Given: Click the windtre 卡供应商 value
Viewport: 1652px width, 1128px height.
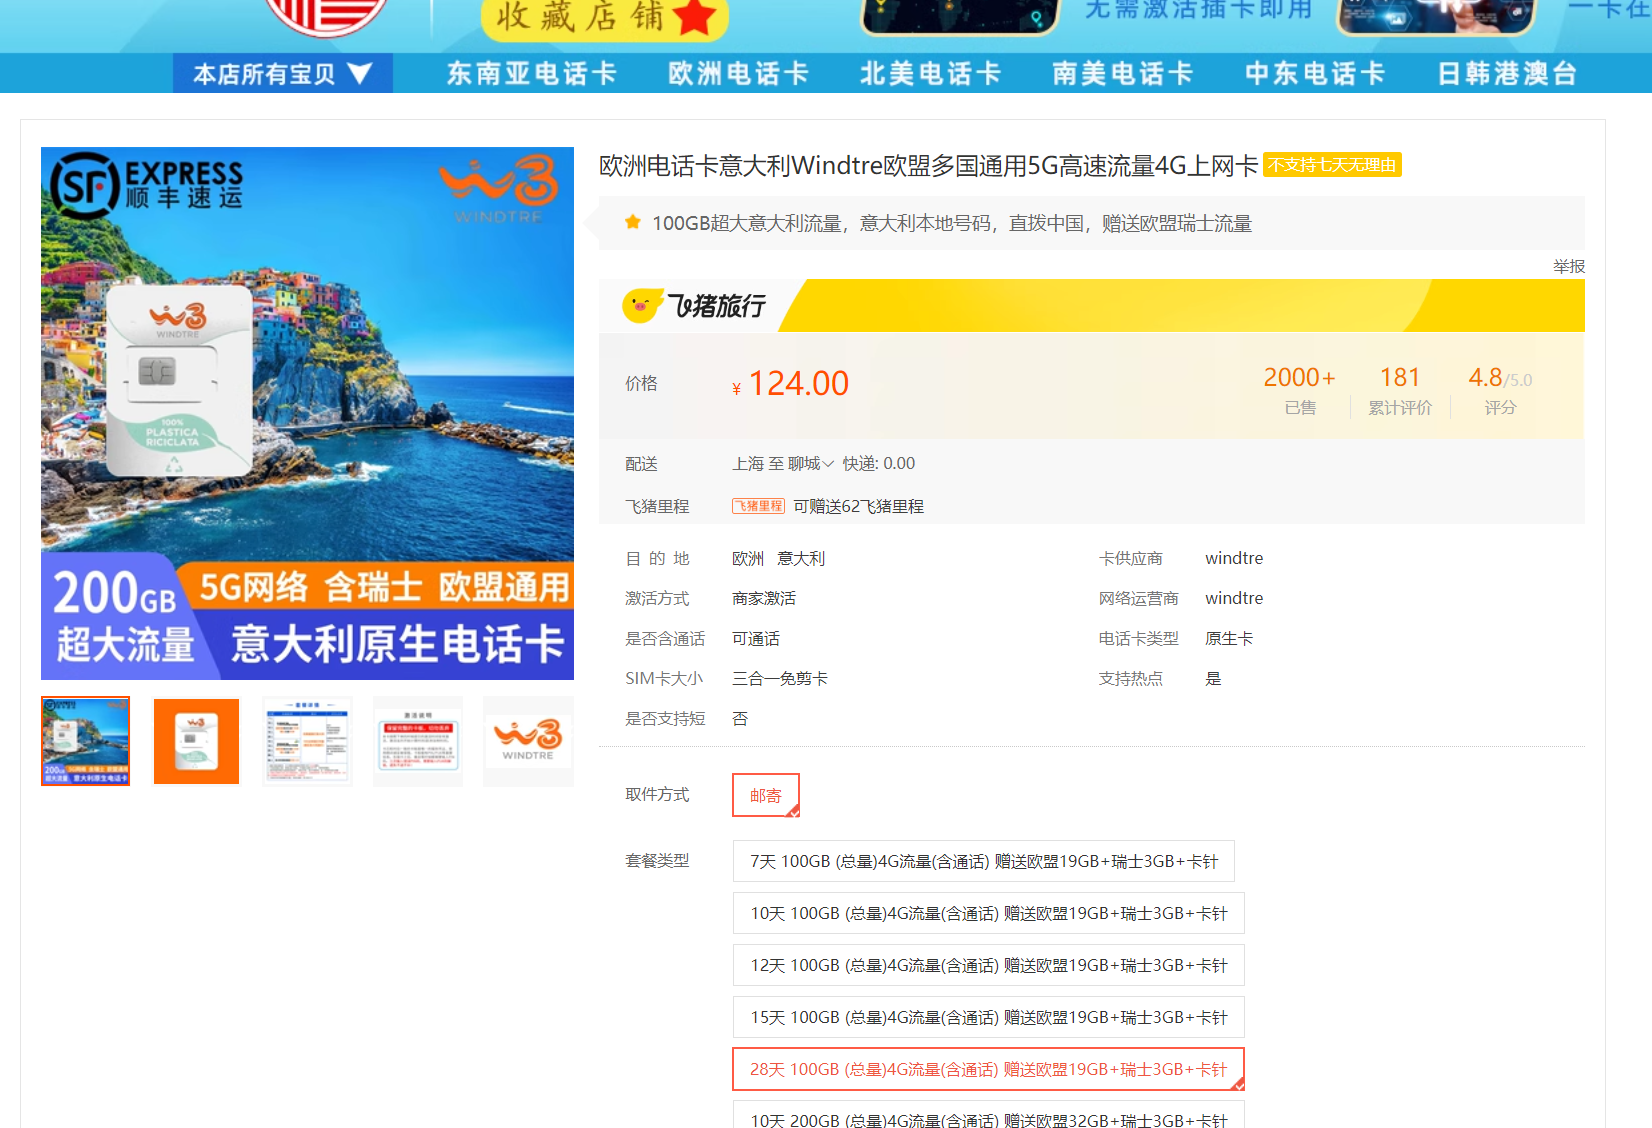Looking at the screenshot, I should pos(1234,558).
